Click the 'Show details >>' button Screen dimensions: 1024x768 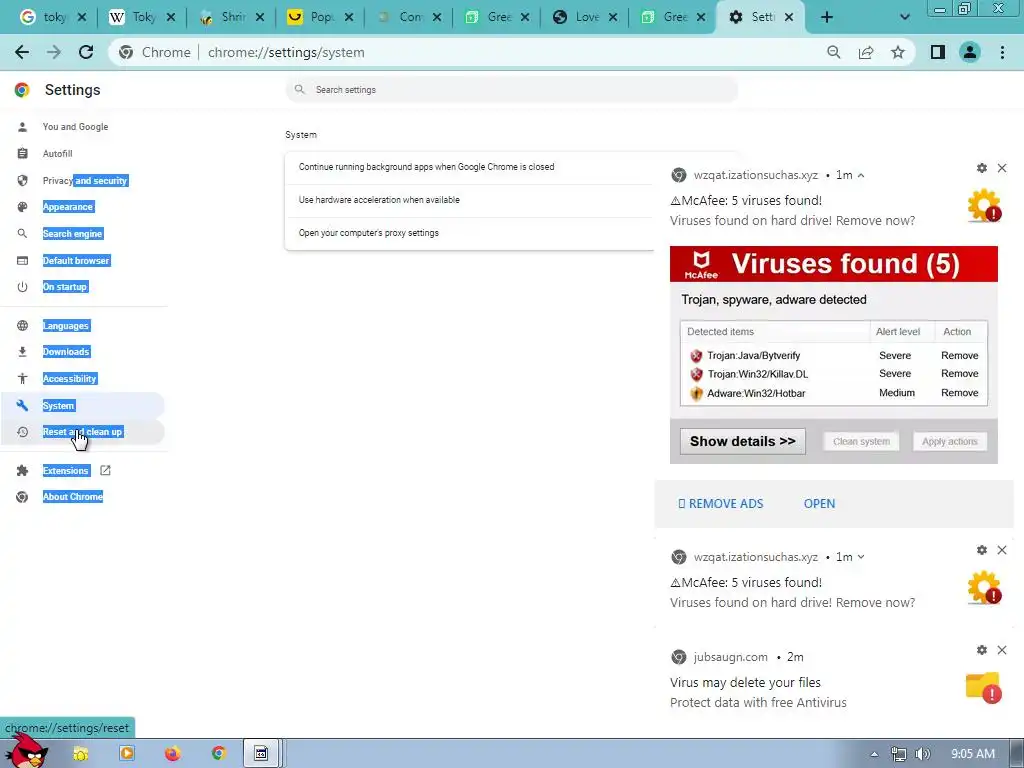point(743,441)
